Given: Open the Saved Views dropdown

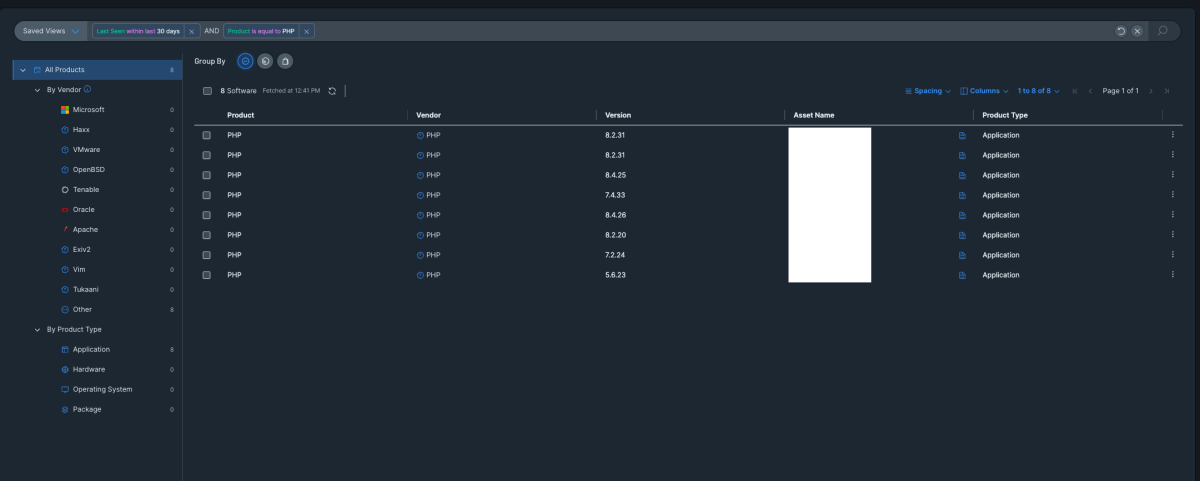Looking at the screenshot, I should 51,31.
